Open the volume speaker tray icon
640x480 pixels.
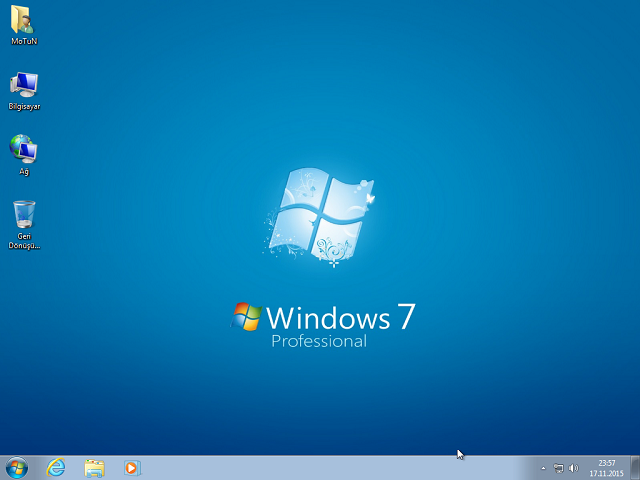tap(573, 468)
